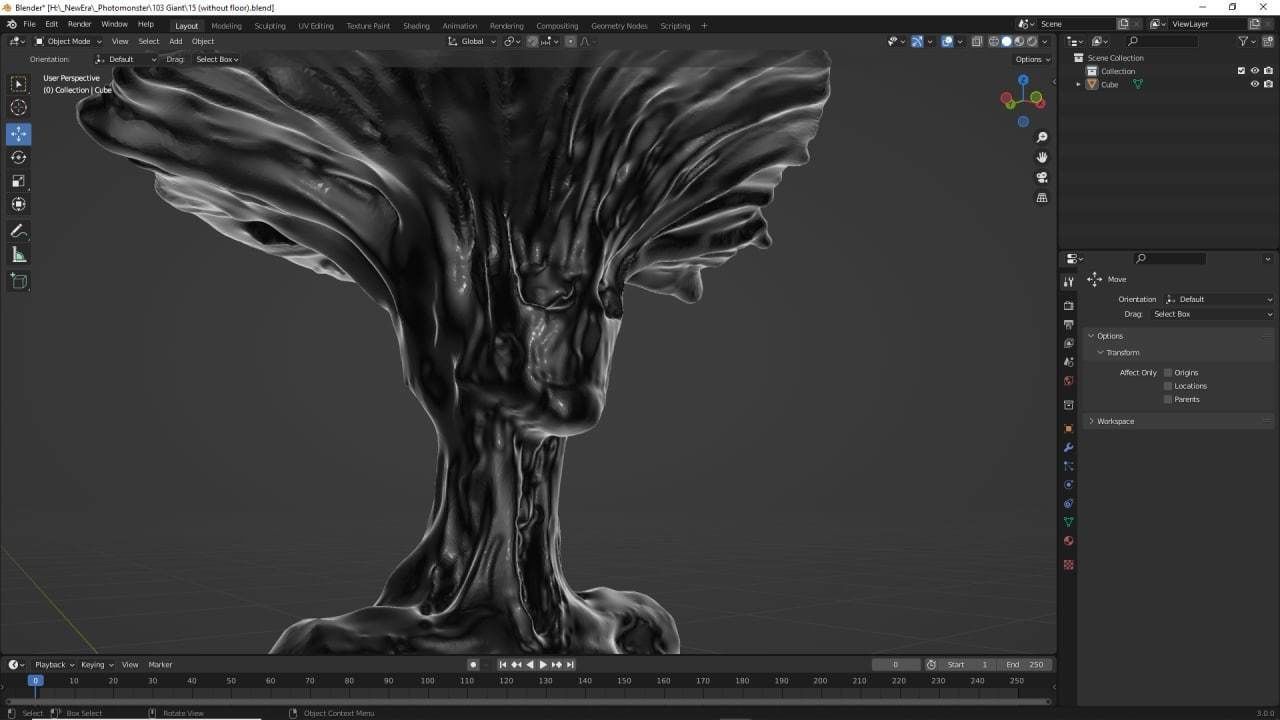
Task: Open the Object Mode dropdown
Action: 68,41
